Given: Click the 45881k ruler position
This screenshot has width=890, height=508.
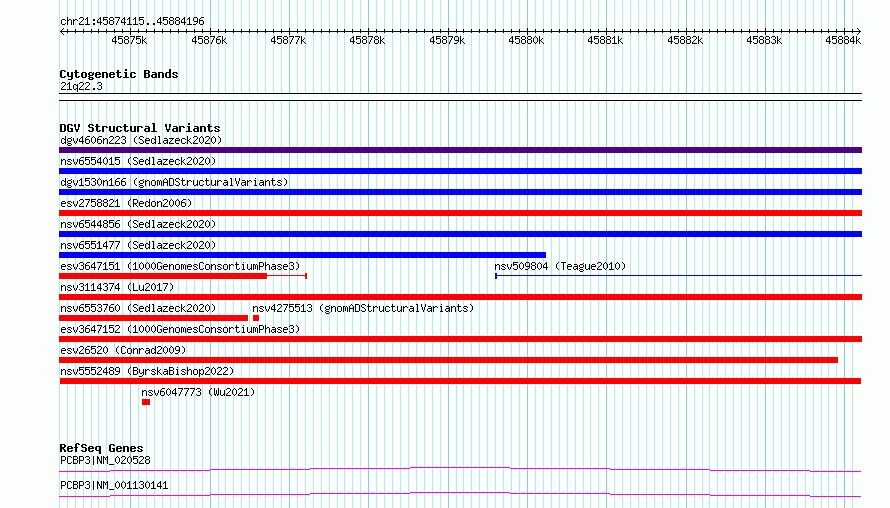Looking at the screenshot, I should coord(605,40).
